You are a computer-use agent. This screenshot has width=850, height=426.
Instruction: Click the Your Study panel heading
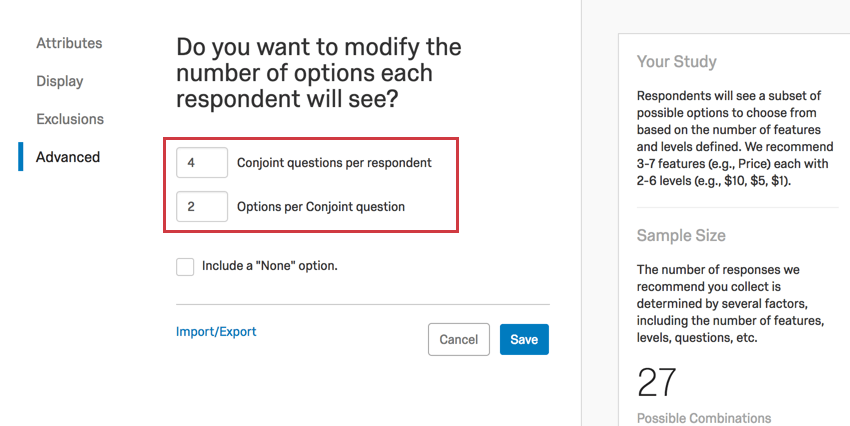coord(677,62)
